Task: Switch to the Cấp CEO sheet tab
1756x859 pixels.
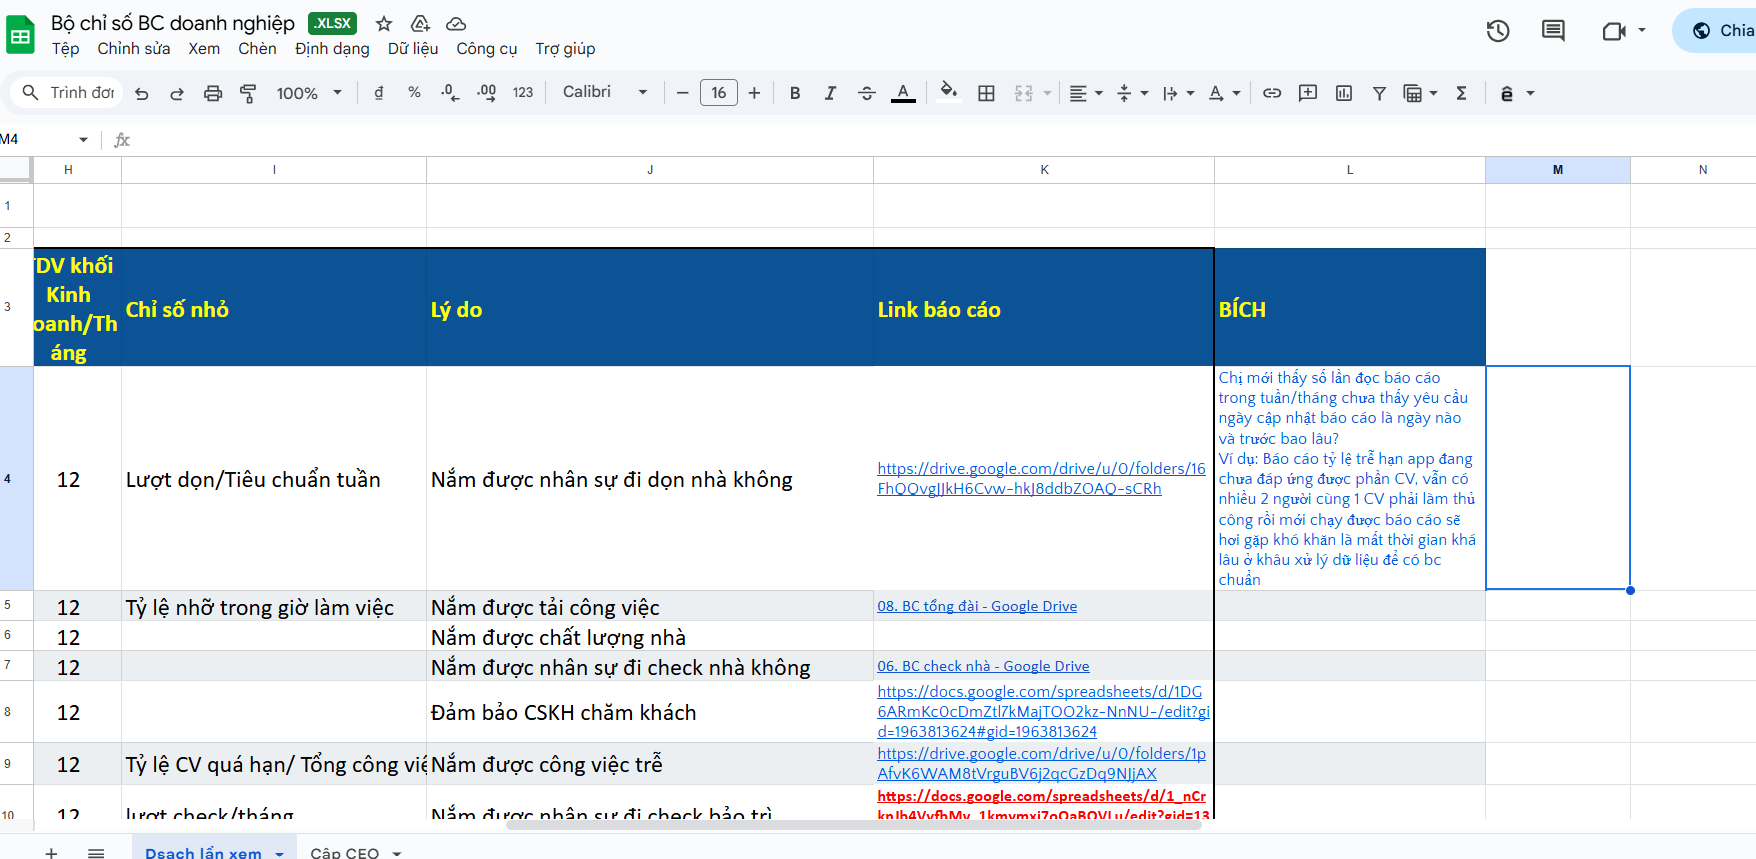Action: 345,852
